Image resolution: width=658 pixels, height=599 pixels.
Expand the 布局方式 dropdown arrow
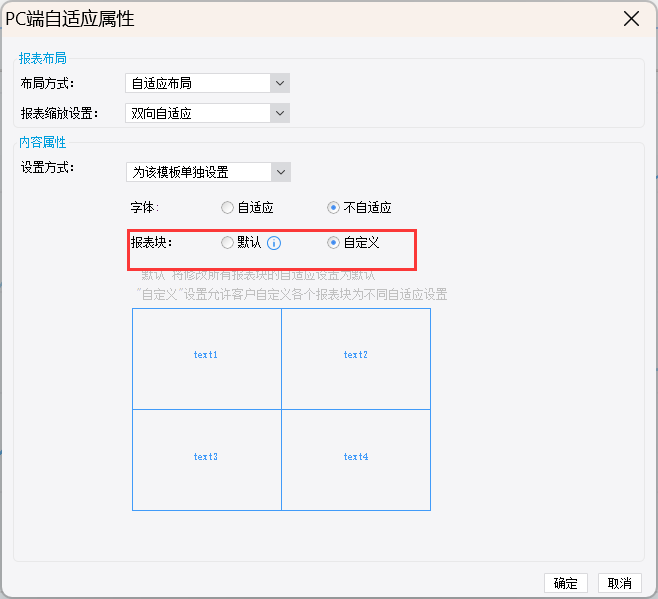tap(280, 83)
